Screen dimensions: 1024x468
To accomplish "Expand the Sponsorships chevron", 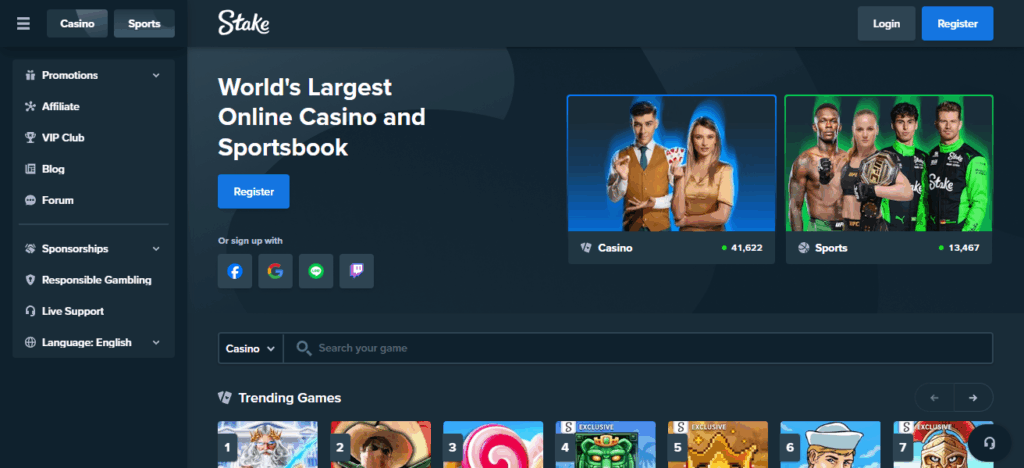I will (x=156, y=249).
